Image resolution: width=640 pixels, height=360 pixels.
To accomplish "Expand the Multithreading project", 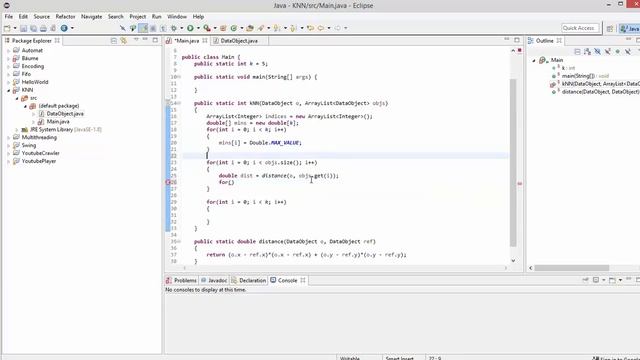I will [x=9, y=138].
